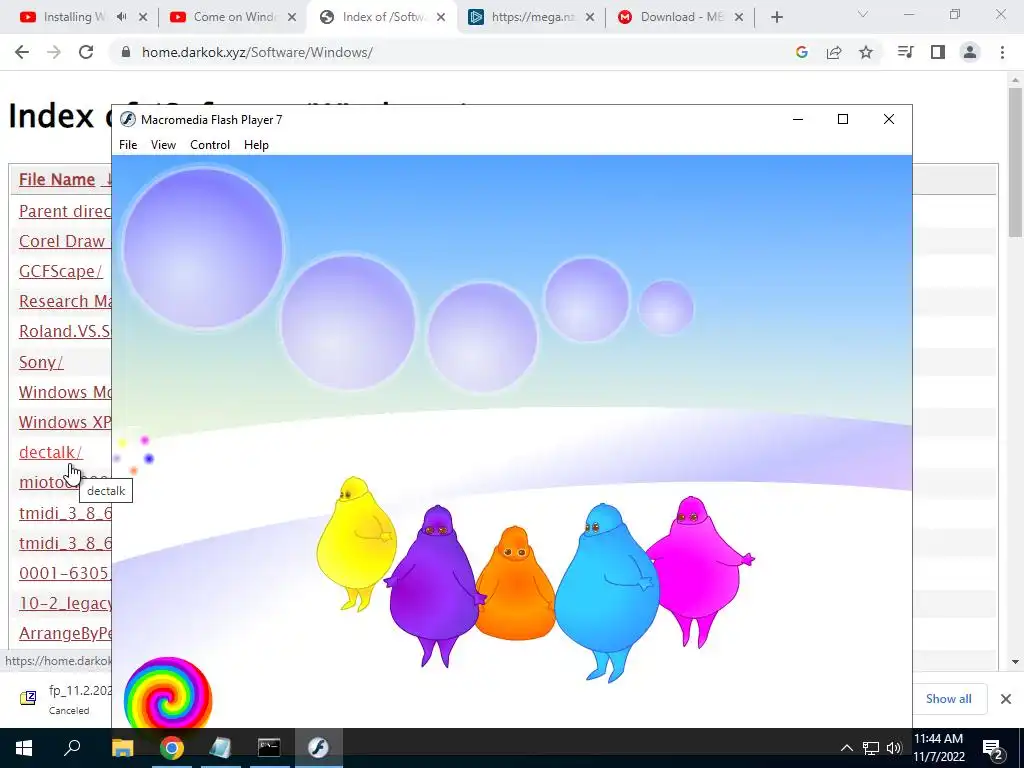
Task: Close the 'Download - ME' tab
Action: (x=739, y=18)
